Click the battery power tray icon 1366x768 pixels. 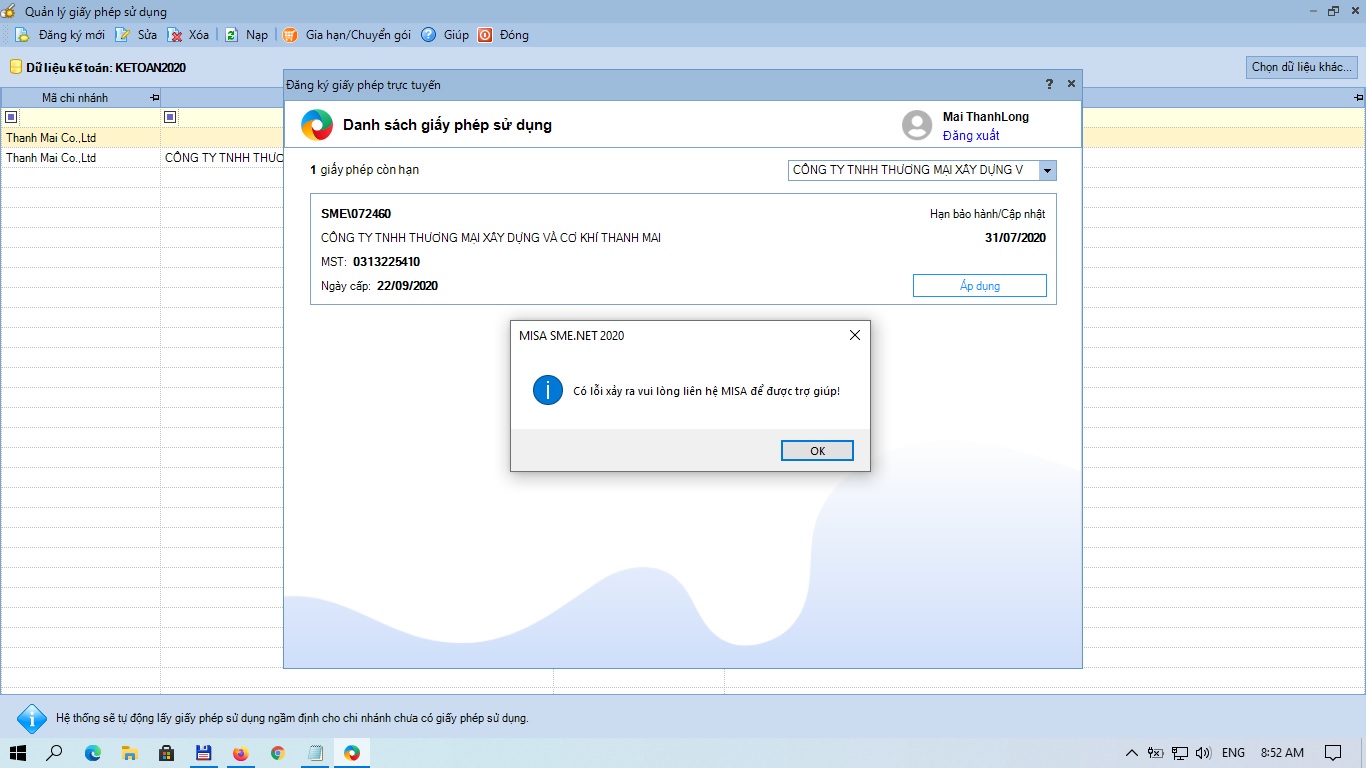point(1155,753)
